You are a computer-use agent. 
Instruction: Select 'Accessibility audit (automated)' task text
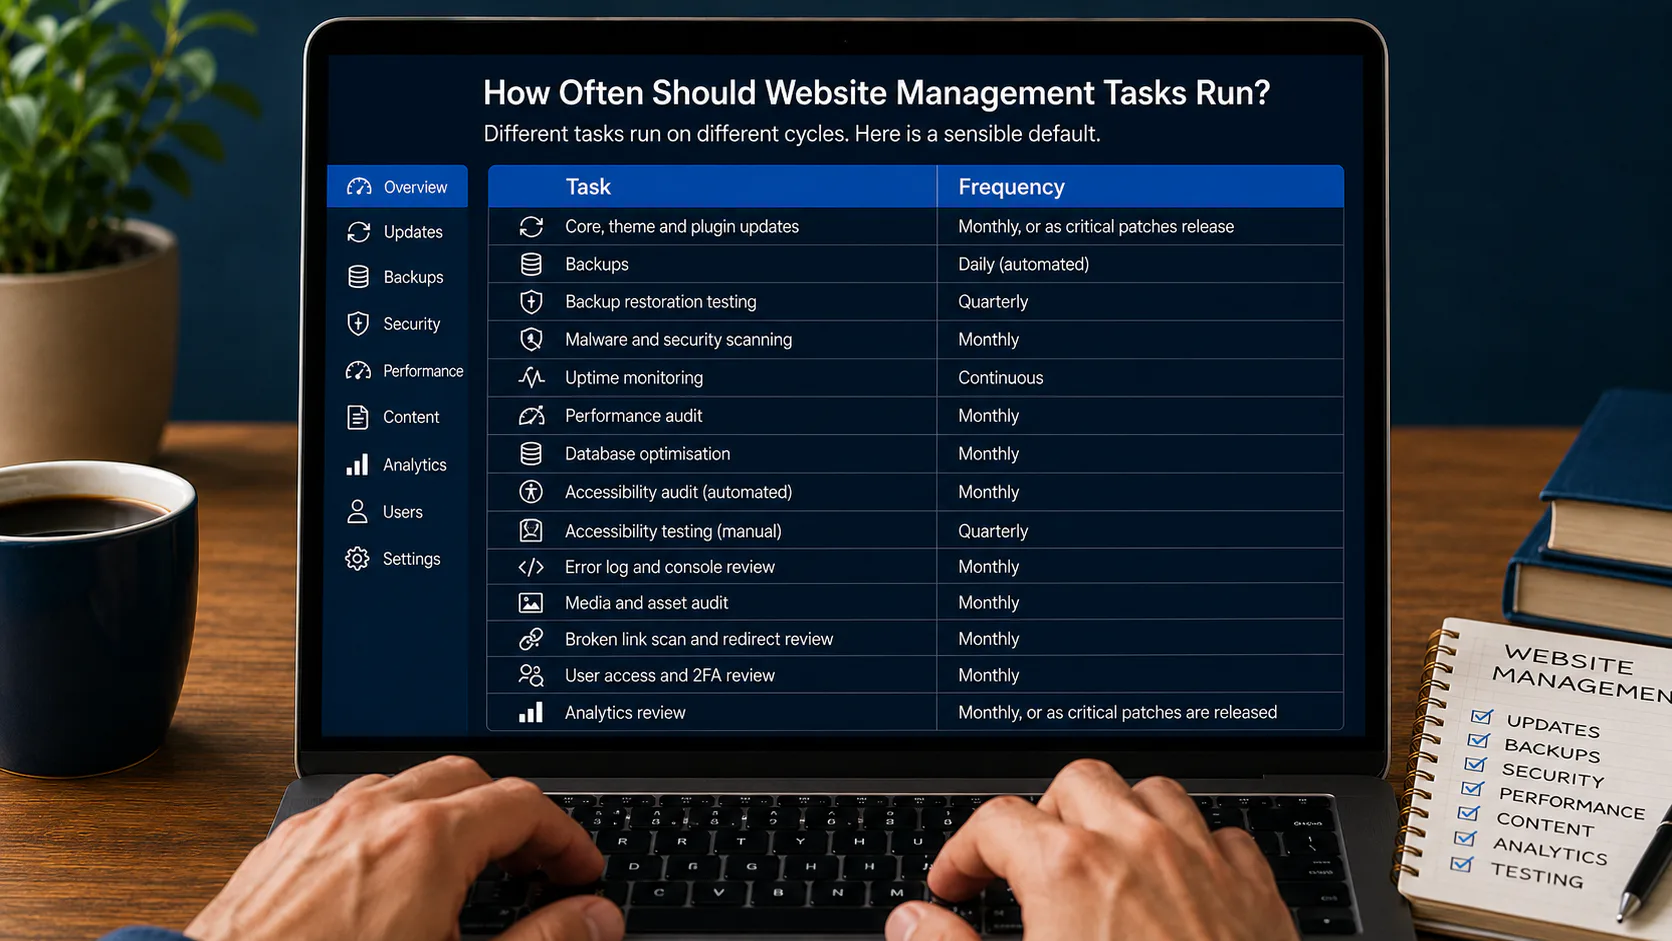(x=678, y=492)
